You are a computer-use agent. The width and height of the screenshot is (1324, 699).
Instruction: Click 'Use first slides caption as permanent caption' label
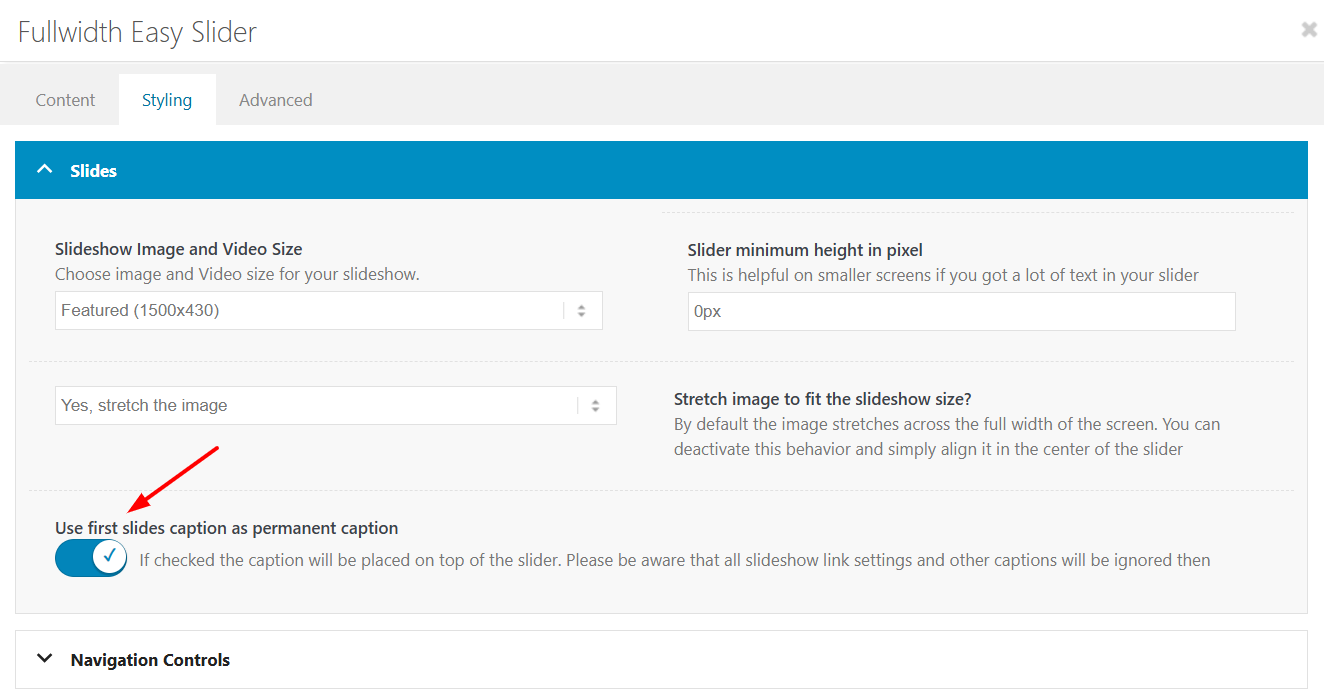(226, 528)
